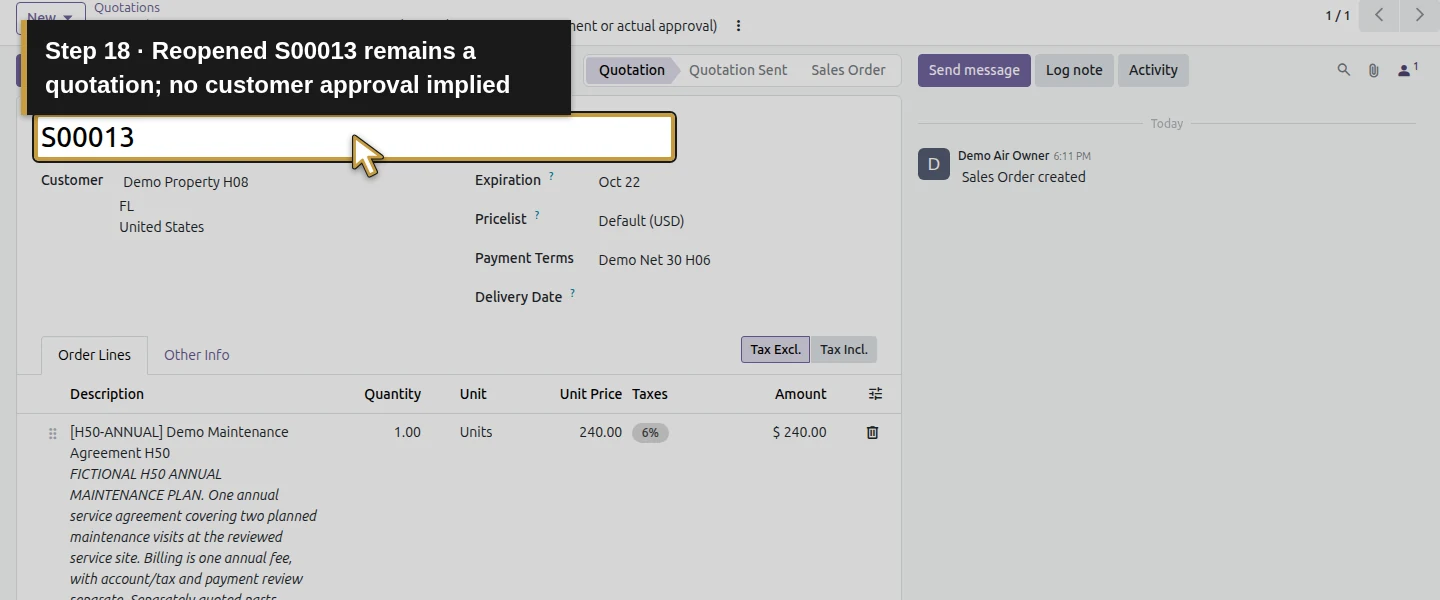Viewport: 1440px width, 600px height.
Task: Click the Description column header
Action: [x=107, y=394]
